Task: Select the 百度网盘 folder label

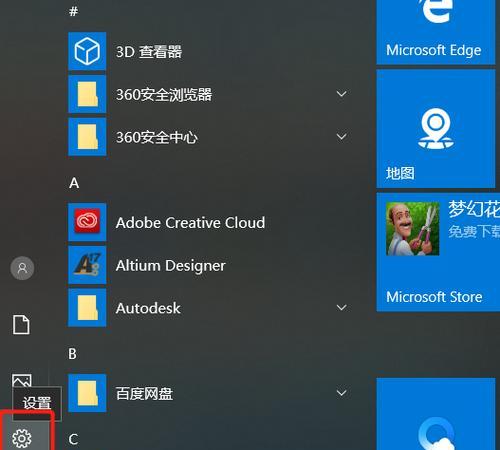Action: coord(144,394)
